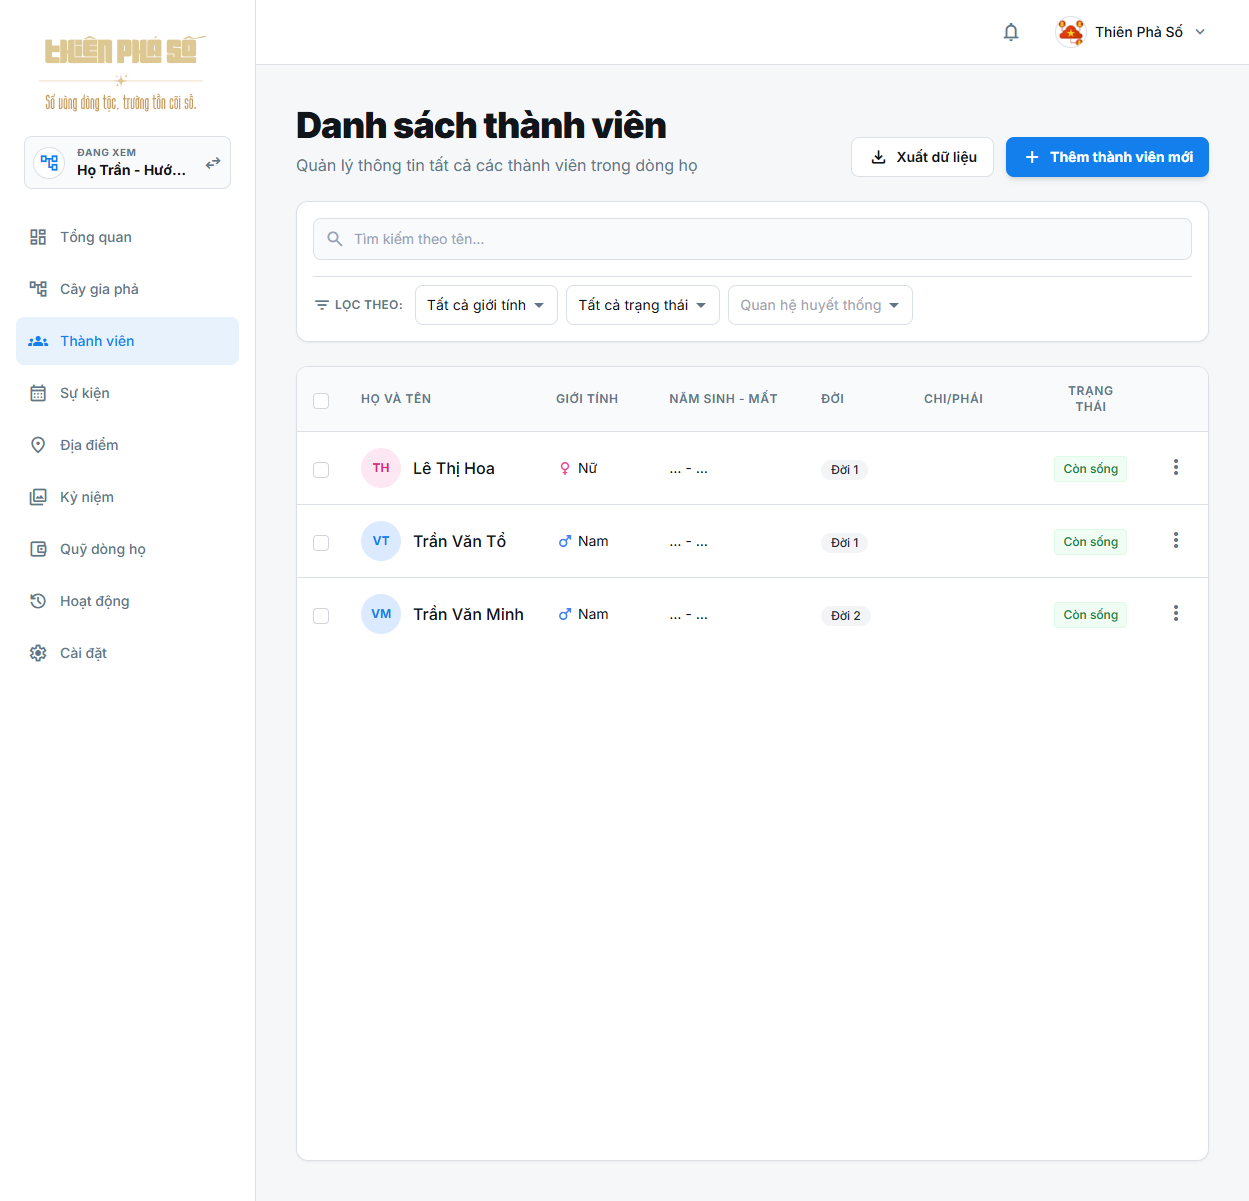Click the family tree icon in Đang xem card
The width and height of the screenshot is (1249, 1201).
(49, 162)
